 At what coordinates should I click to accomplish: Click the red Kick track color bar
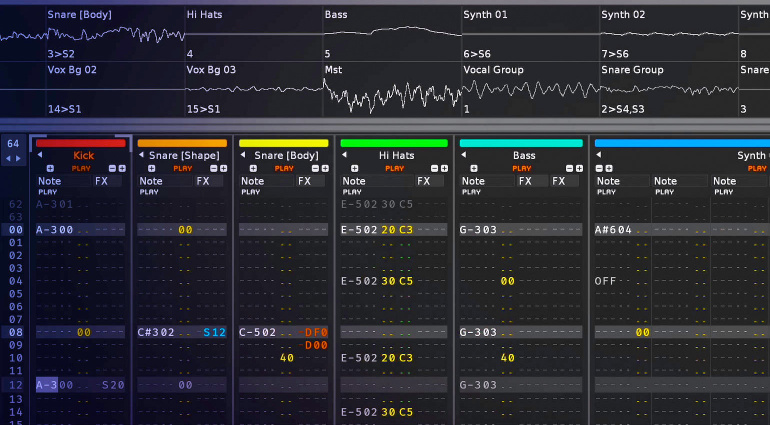coord(82,143)
